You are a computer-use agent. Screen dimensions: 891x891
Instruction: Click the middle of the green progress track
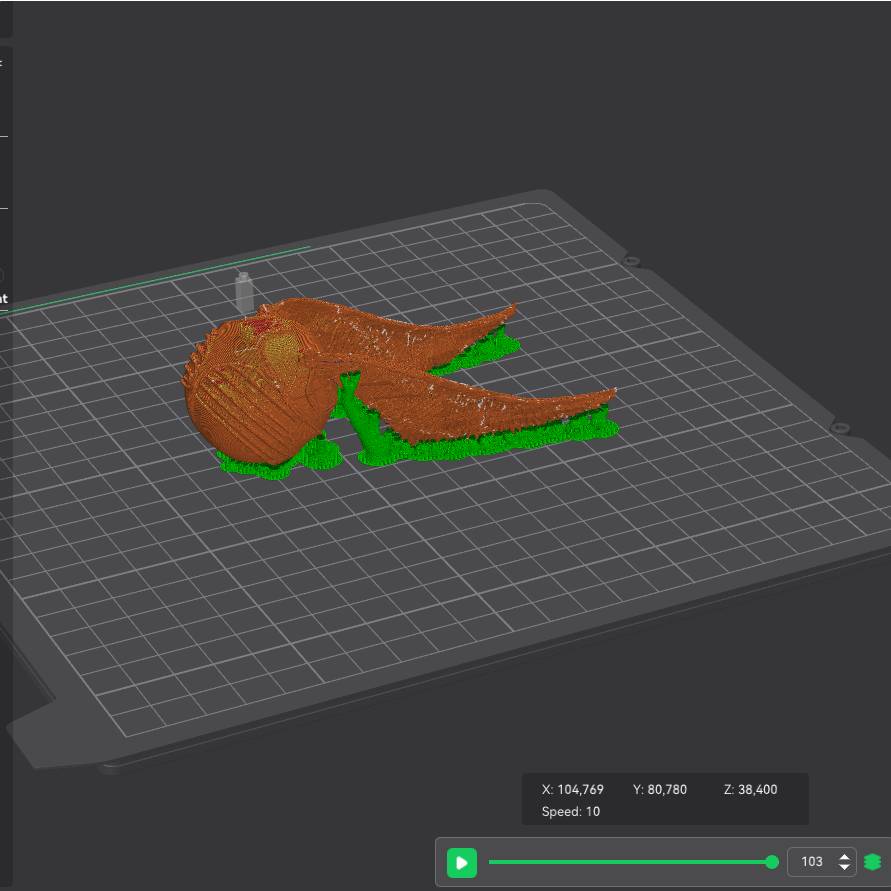pos(630,862)
